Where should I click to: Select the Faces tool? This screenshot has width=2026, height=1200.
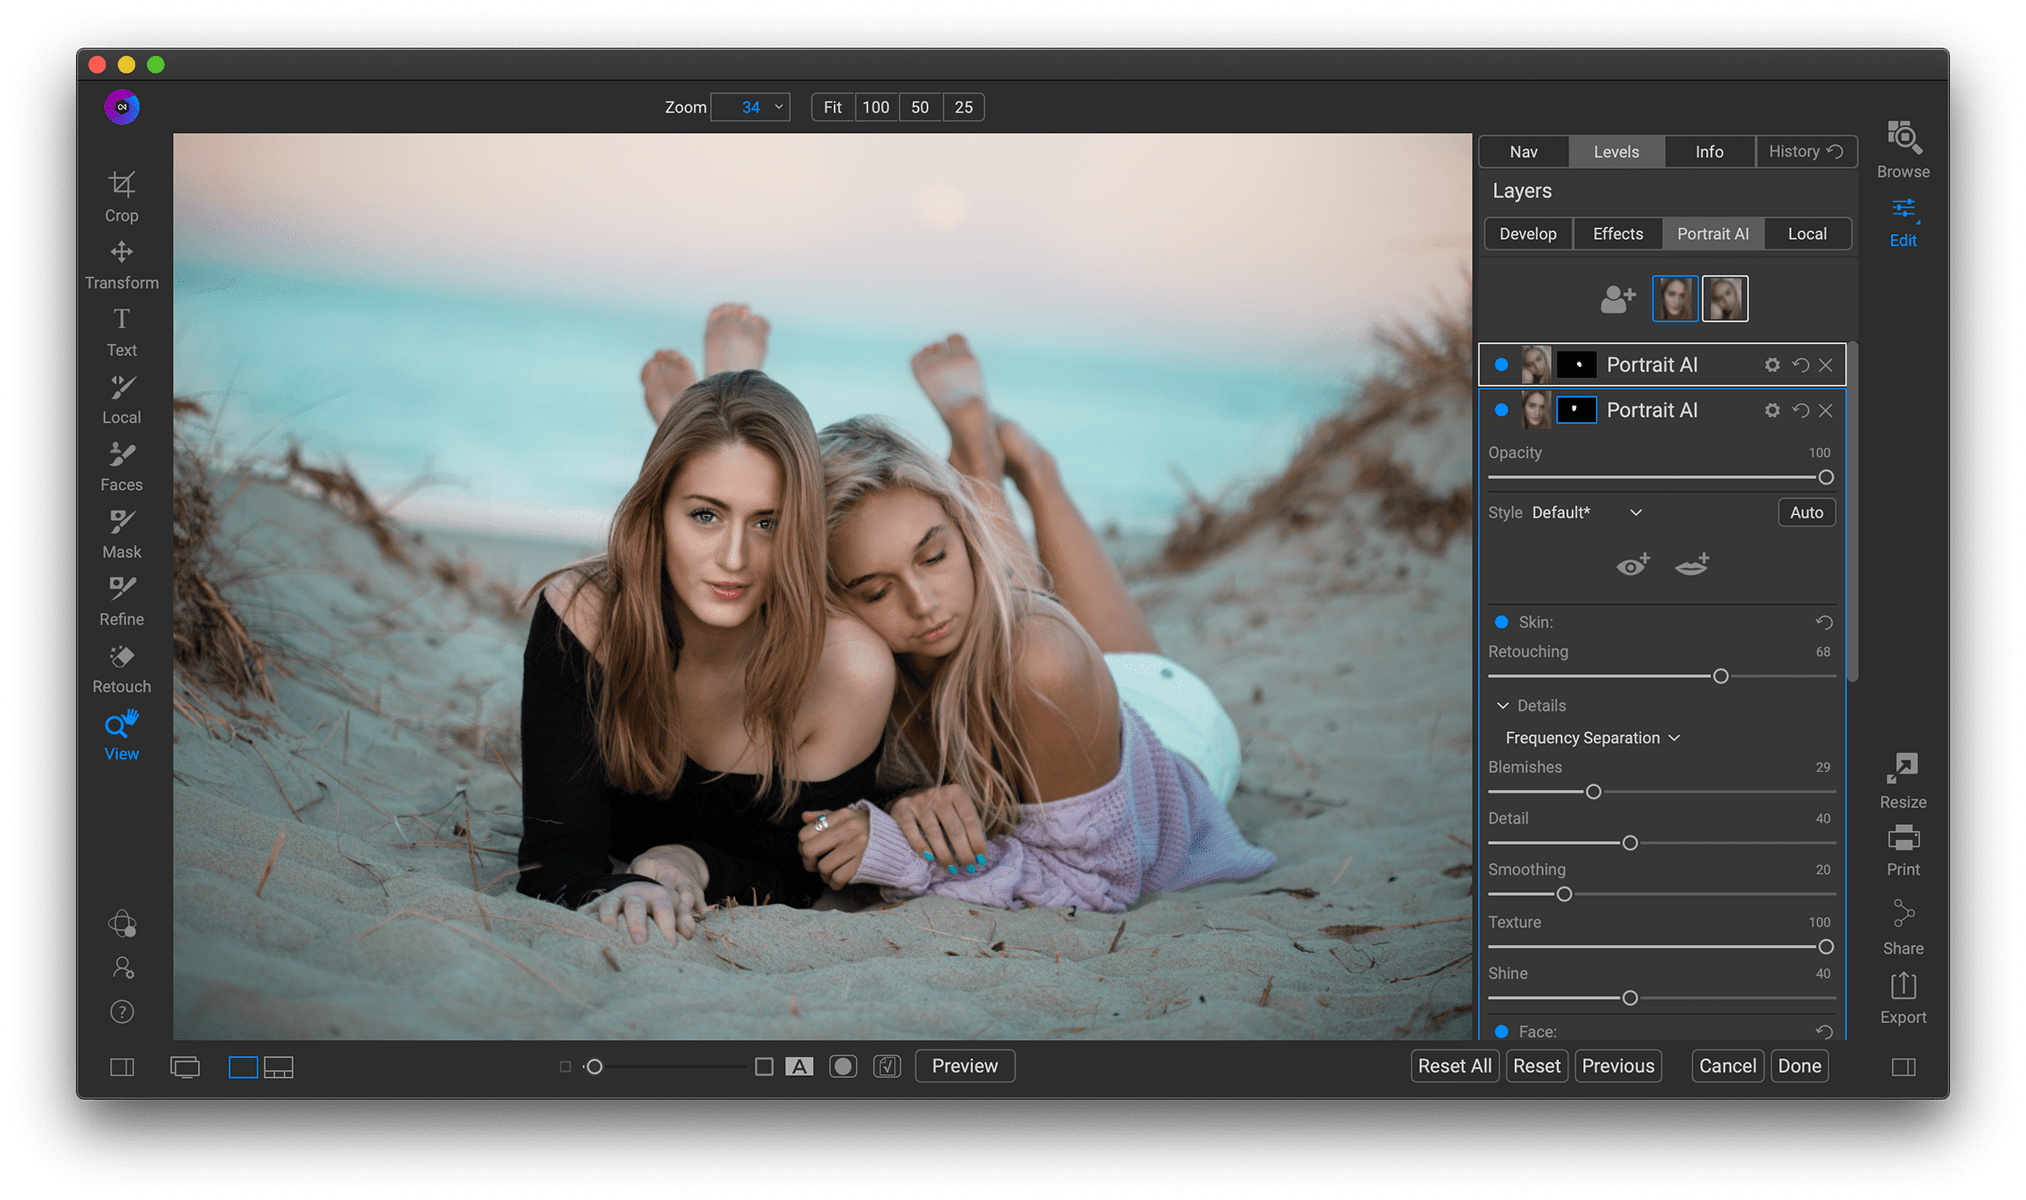121,464
